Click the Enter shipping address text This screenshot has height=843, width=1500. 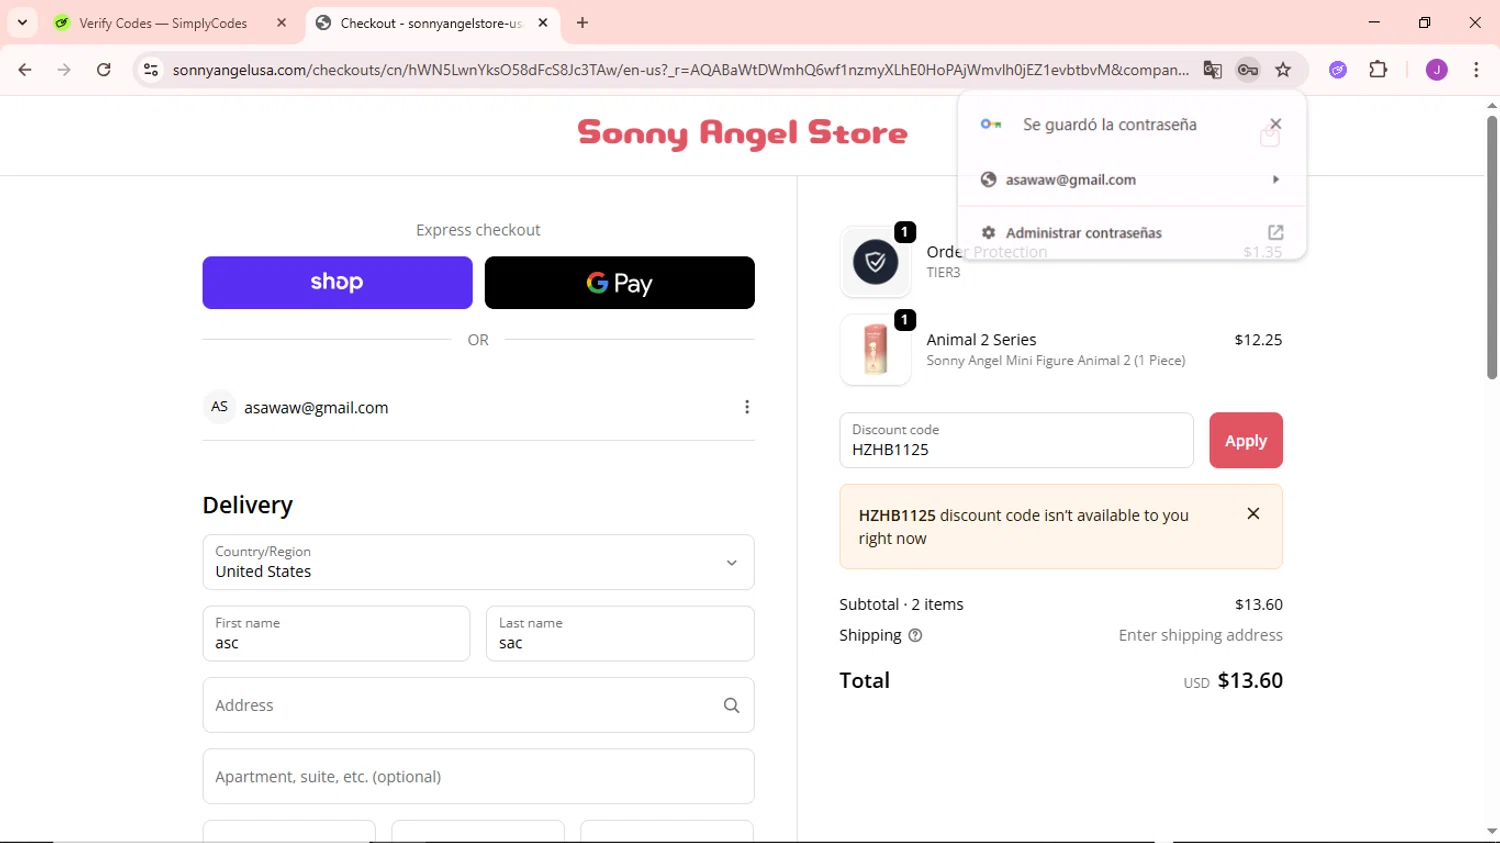point(1200,636)
